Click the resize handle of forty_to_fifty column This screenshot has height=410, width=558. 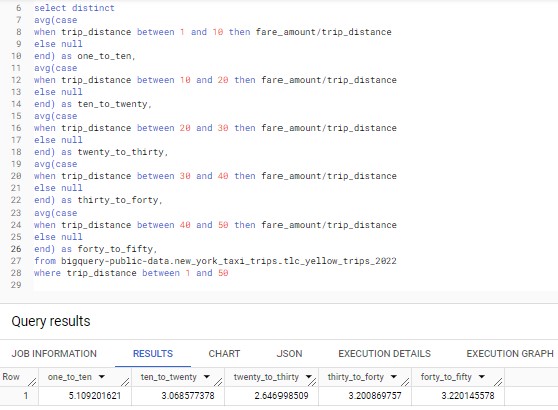(x=498, y=382)
